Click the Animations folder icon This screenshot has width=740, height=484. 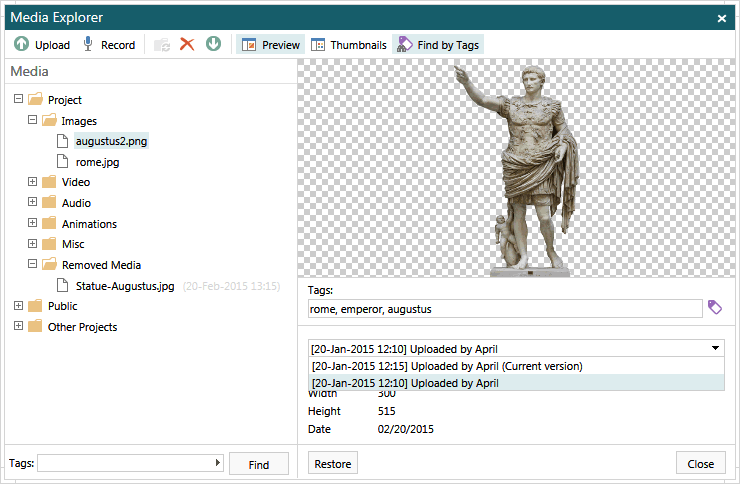coord(49,223)
